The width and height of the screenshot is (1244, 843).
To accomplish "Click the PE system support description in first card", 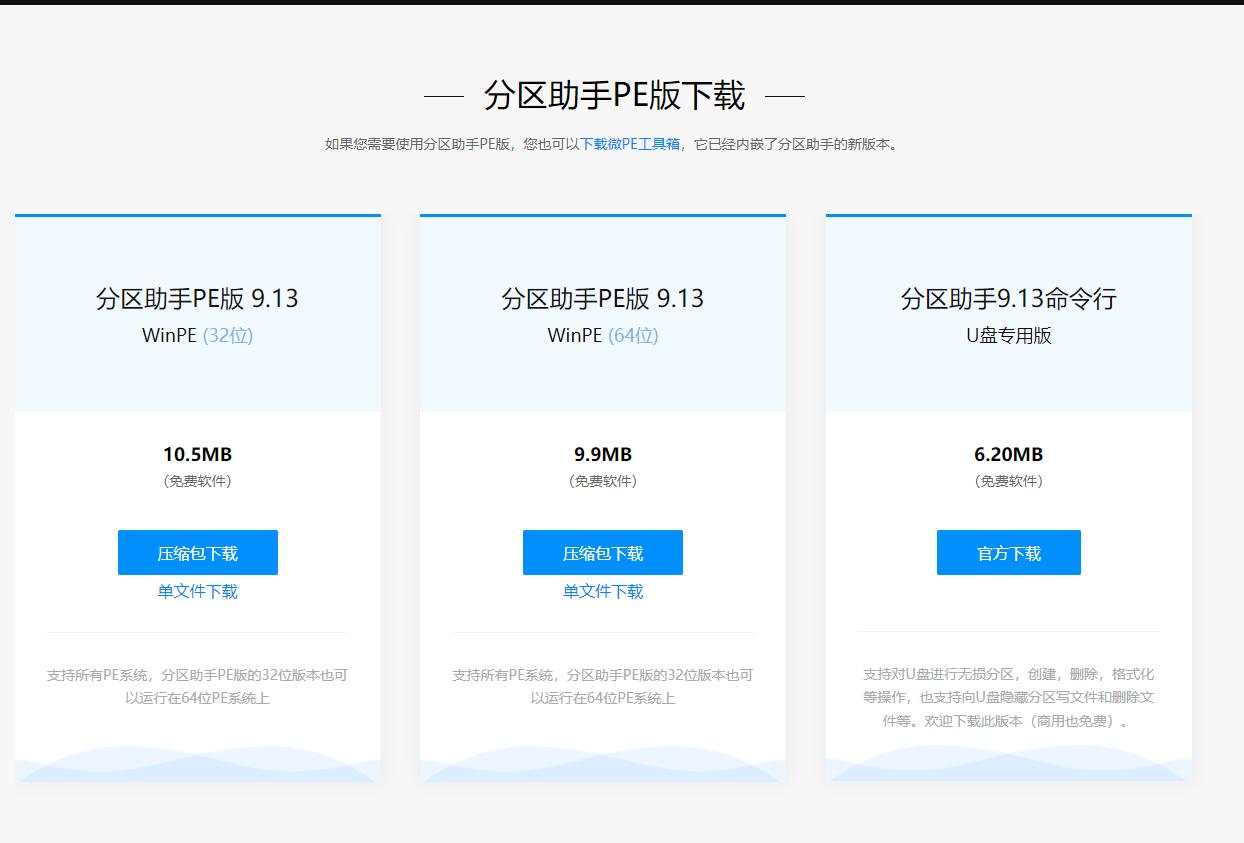I will (197, 686).
